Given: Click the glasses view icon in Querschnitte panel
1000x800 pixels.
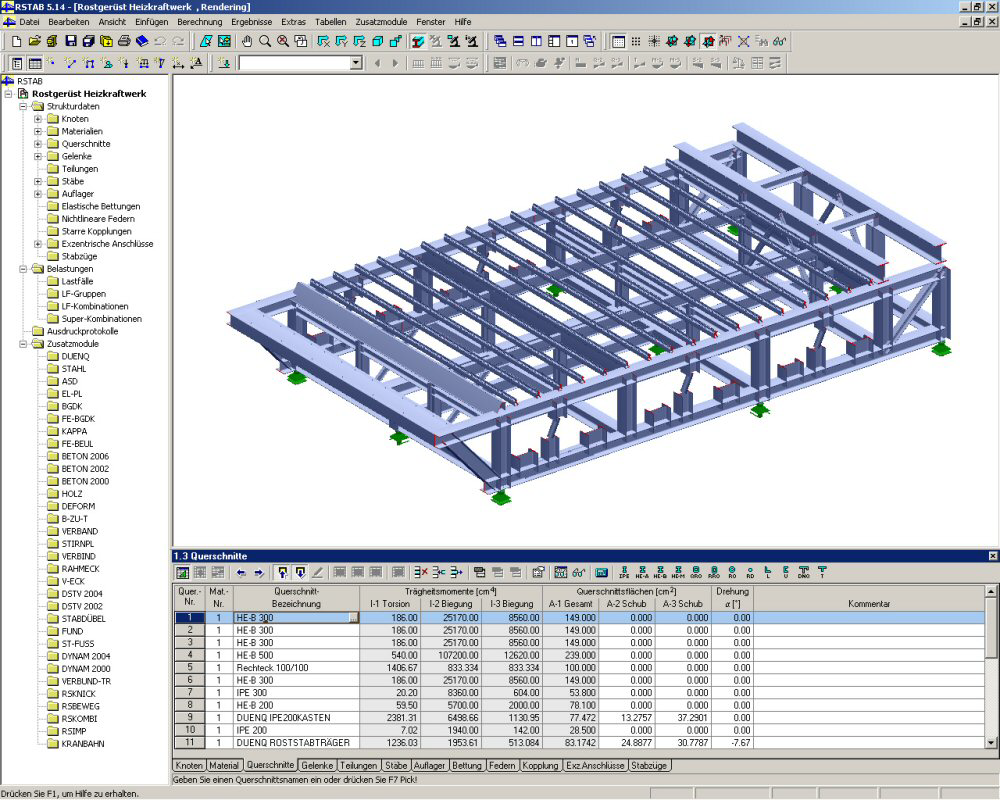Looking at the screenshot, I should pos(578,572).
